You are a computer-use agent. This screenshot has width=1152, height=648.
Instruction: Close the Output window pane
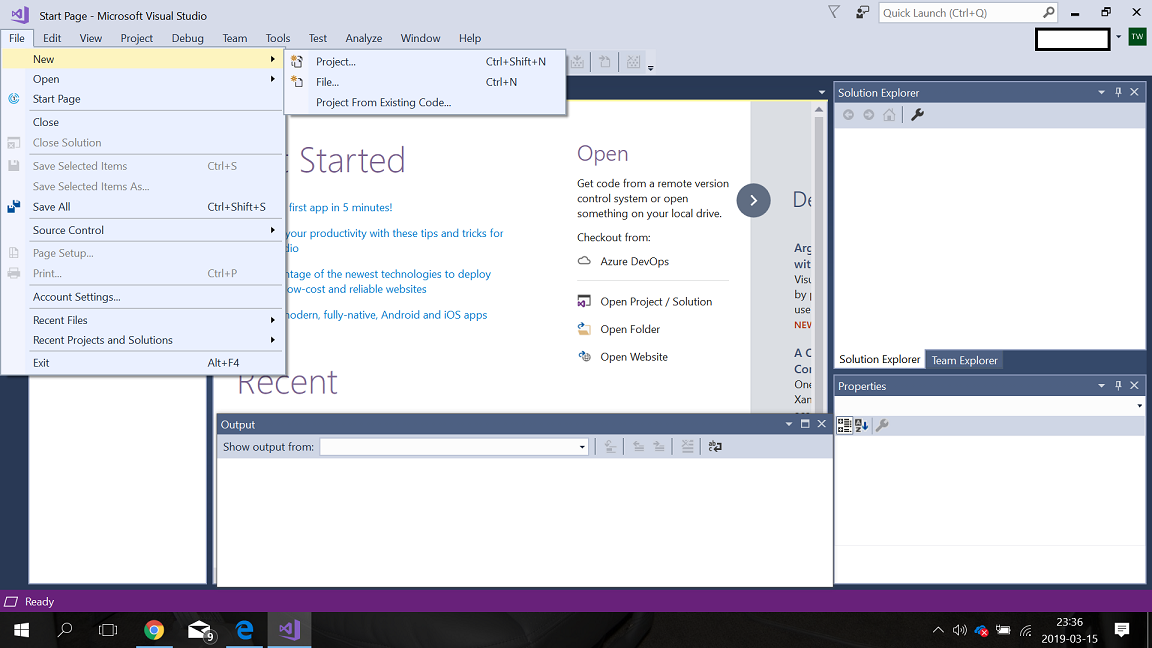[x=822, y=424]
